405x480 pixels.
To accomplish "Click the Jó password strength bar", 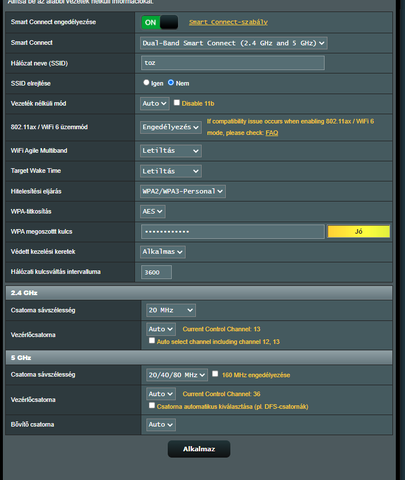I will (359, 231).
